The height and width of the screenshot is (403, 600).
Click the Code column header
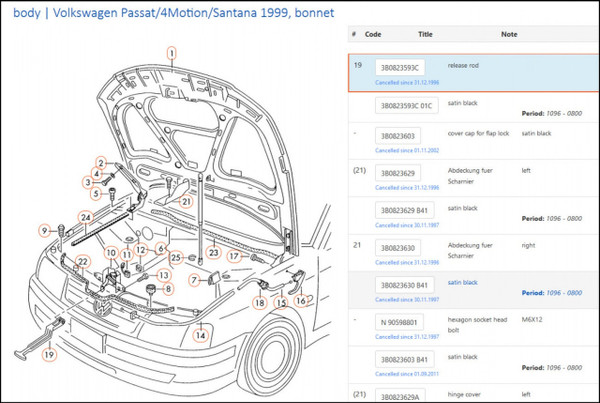[374, 34]
